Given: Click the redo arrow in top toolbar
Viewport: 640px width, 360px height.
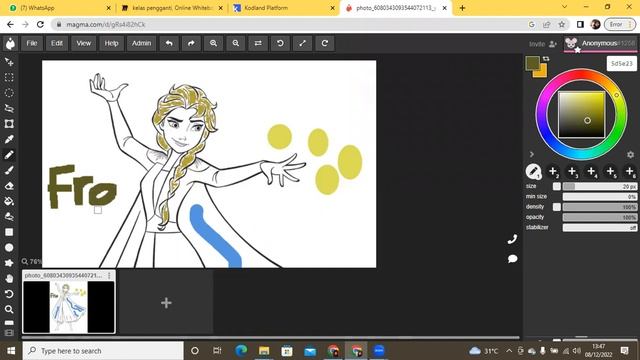Looking at the screenshot, I should pyautogui.click(x=191, y=43).
